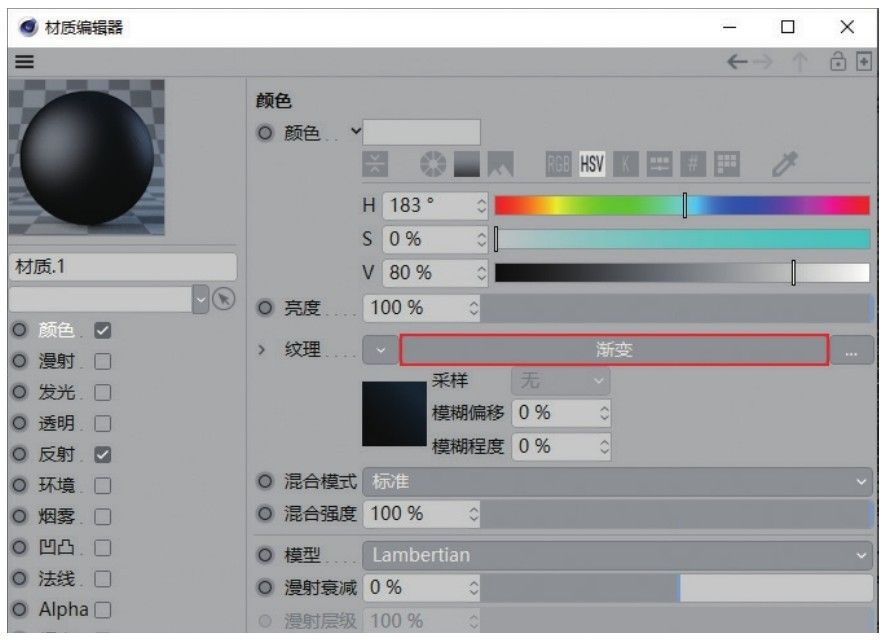Screen dimensions: 885x640
Task: Click the keyframe circle beside the 颜色 parameter
Action: (x=265, y=133)
